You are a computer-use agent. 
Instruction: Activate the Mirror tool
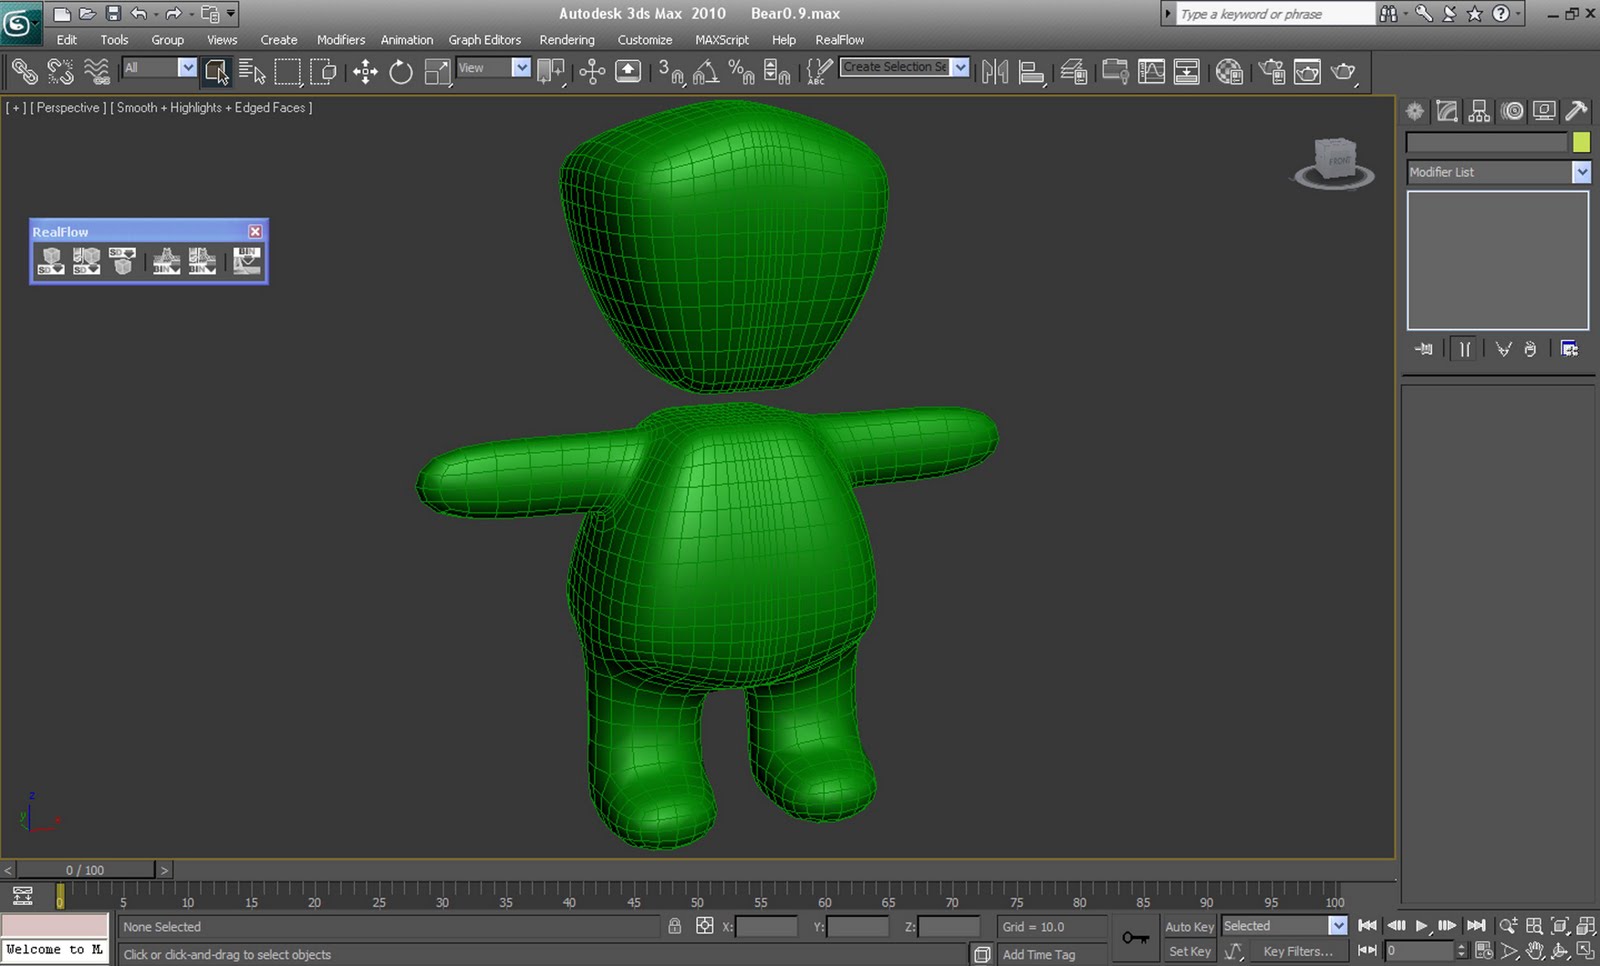click(995, 71)
